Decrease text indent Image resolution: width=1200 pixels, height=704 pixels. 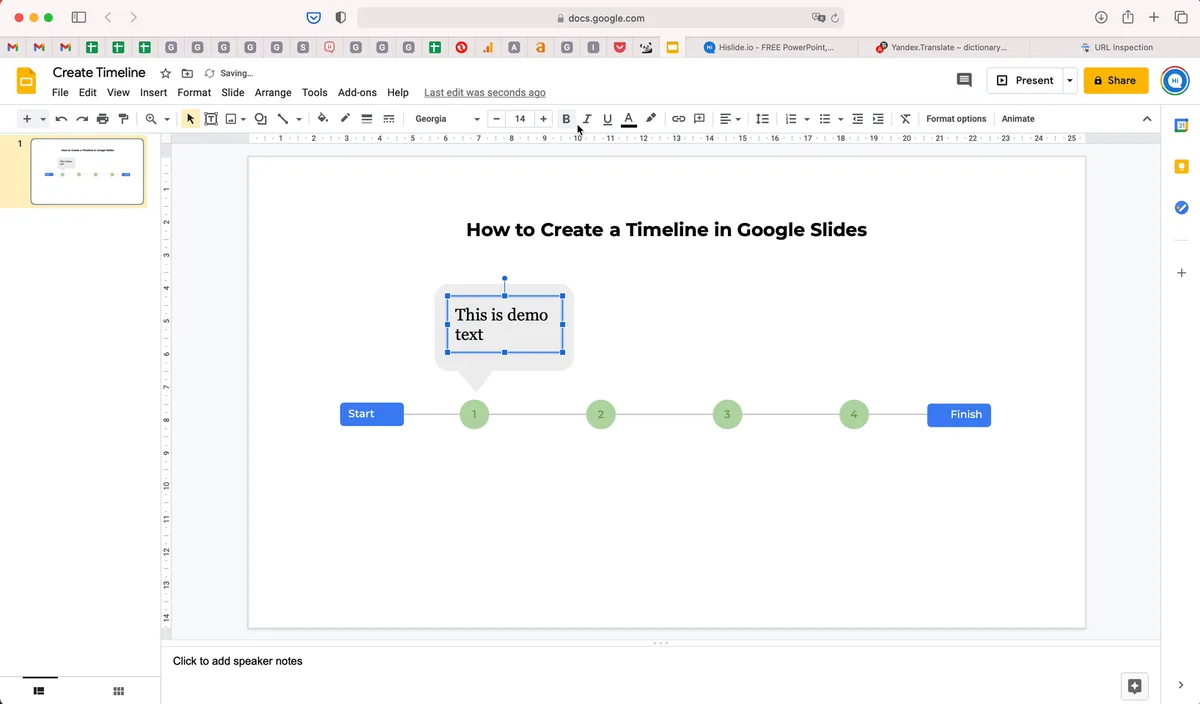[x=857, y=119]
